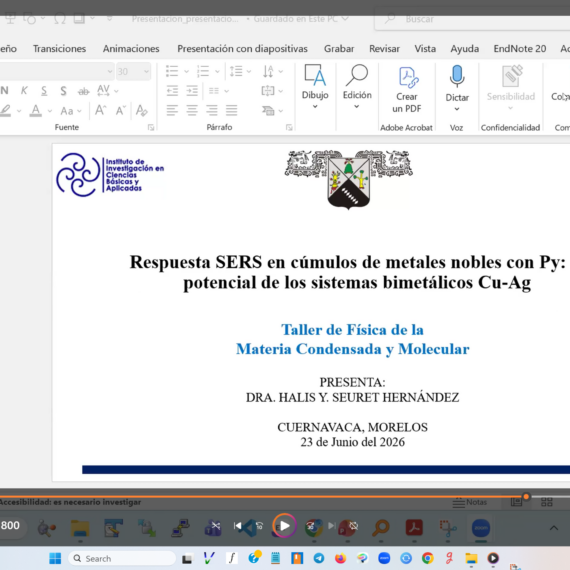Expand the numbering style arrow
The height and width of the screenshot is (570, 570).
(x=217, y=72)
